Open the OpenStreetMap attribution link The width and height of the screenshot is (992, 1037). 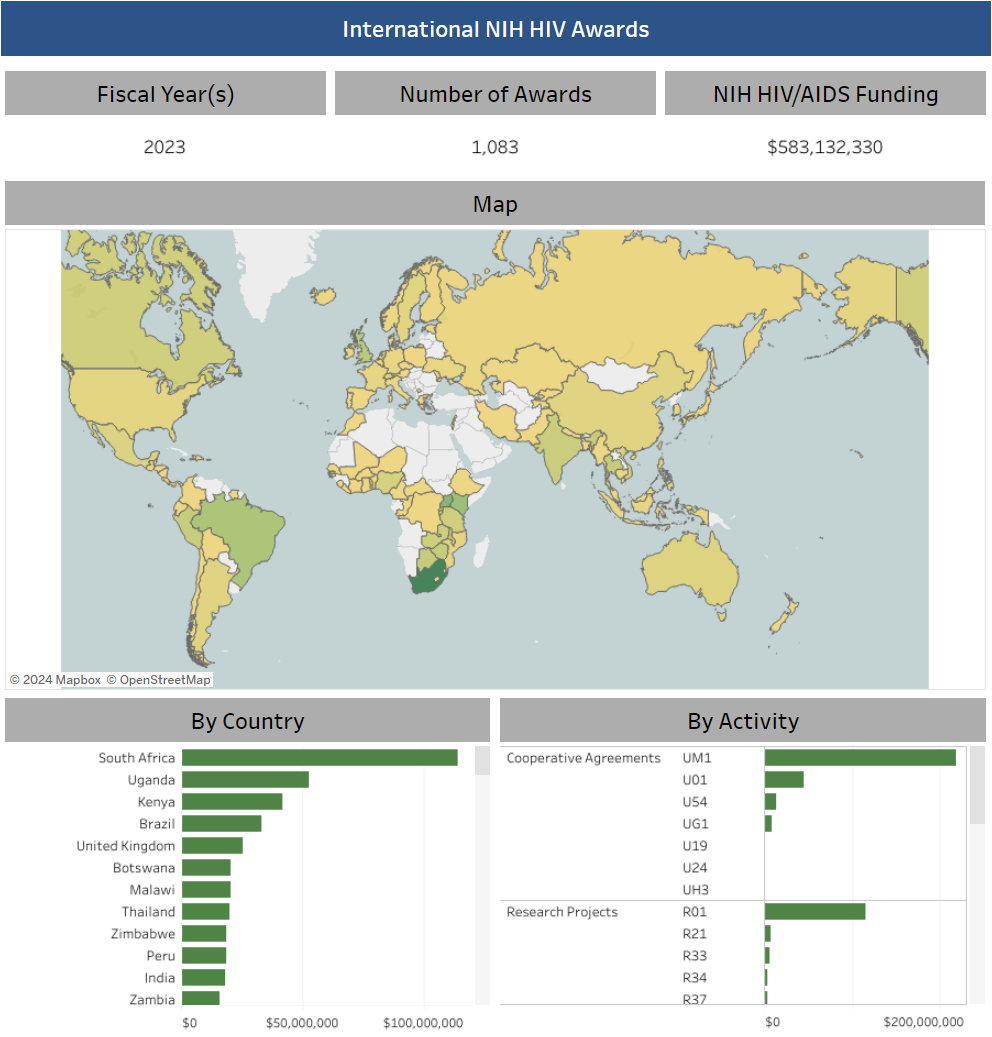click(159, 680)
